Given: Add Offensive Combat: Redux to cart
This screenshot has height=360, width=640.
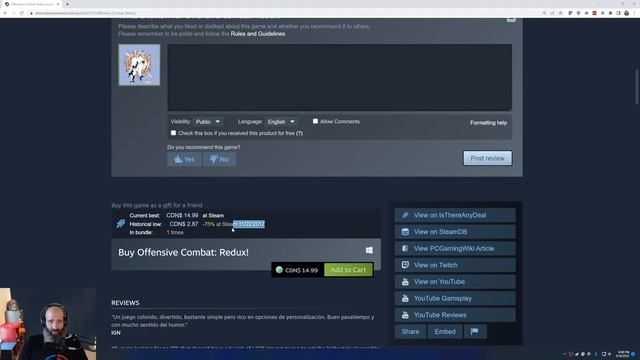Looking at the screenshot, I should 348,270.
